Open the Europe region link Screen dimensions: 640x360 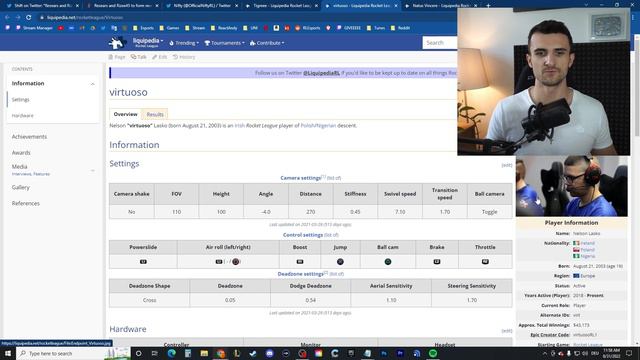coord(587,276)
